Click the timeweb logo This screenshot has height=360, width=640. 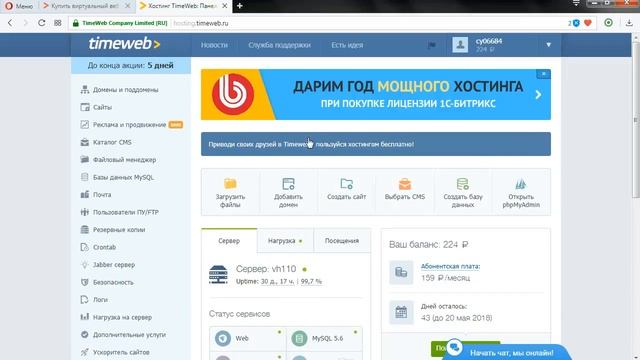[x=124, y=44]
